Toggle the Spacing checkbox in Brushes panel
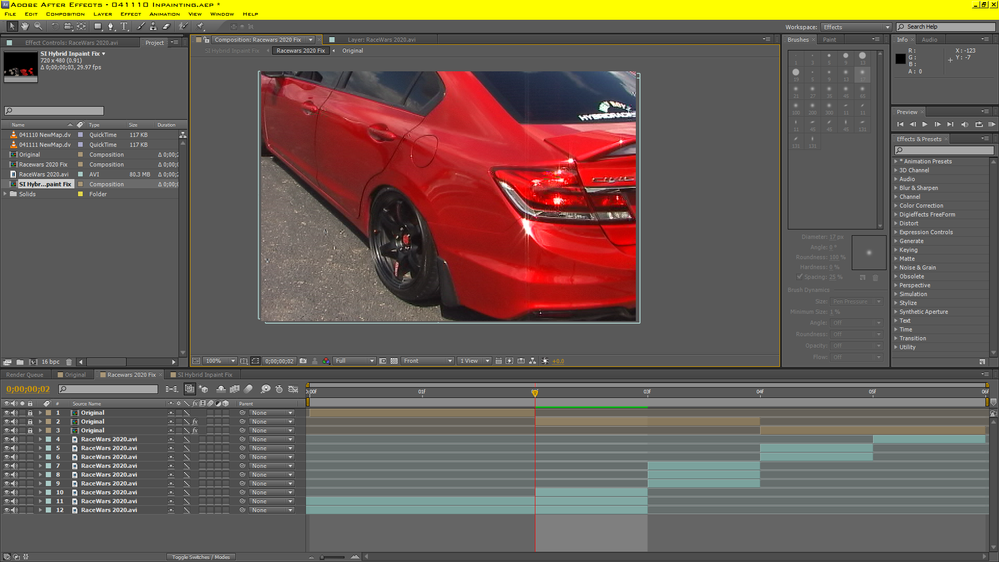 pyautogui.click(x=800, y=277)
